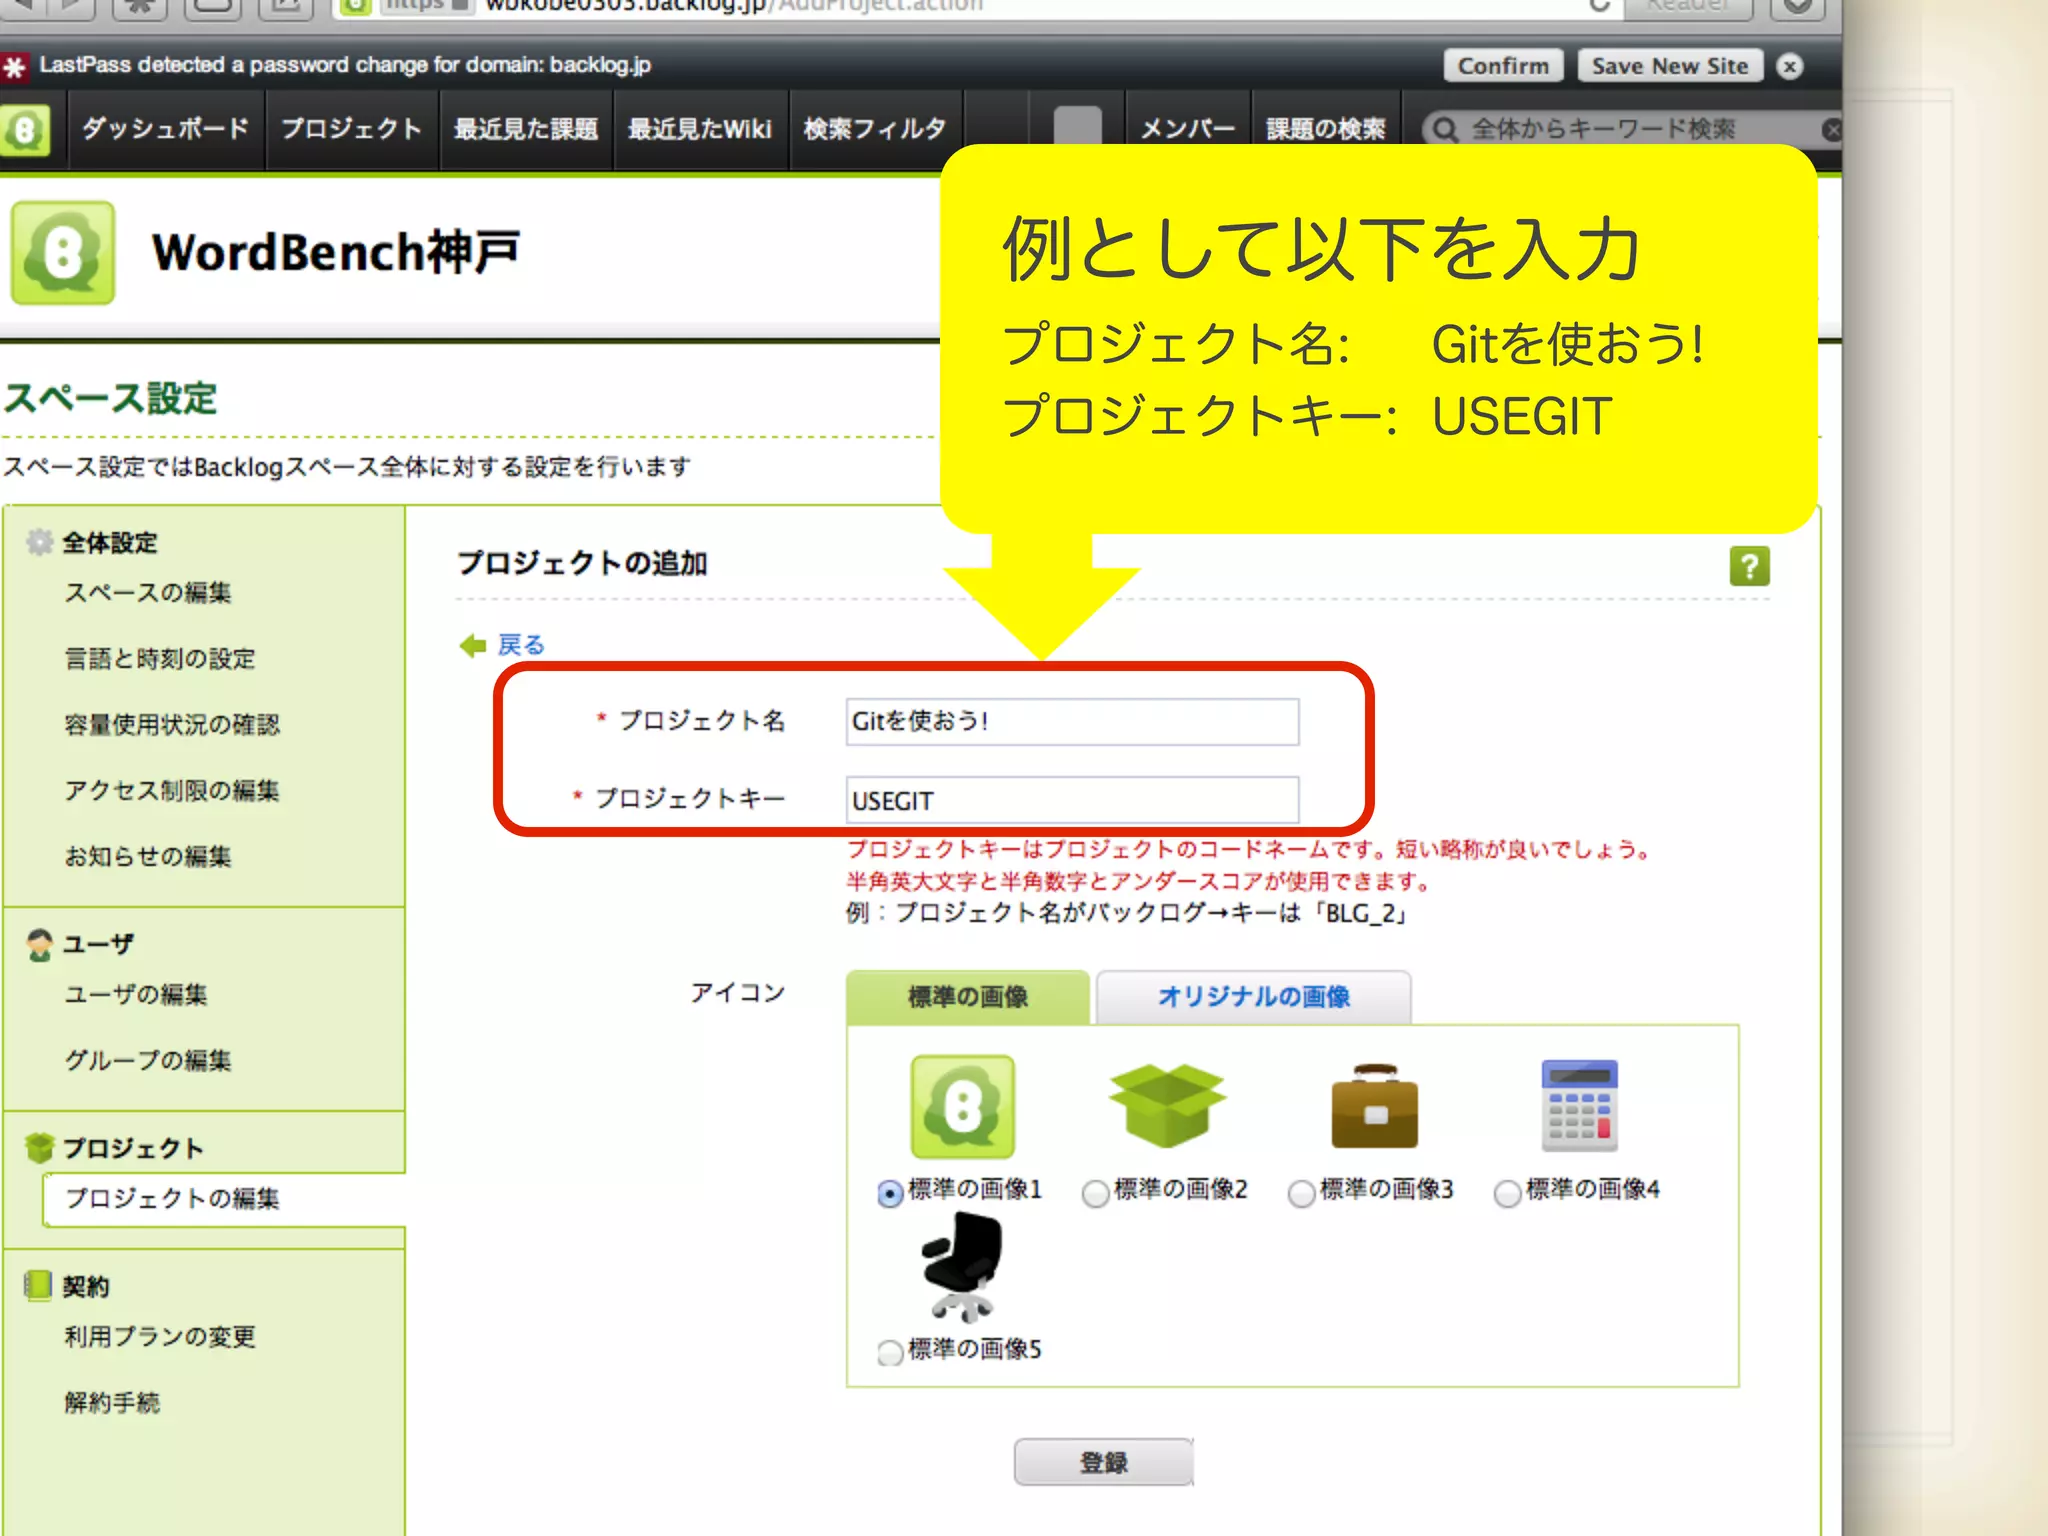
Task: Open ユーザの編集 in sidebar
Action: point(136,995)
